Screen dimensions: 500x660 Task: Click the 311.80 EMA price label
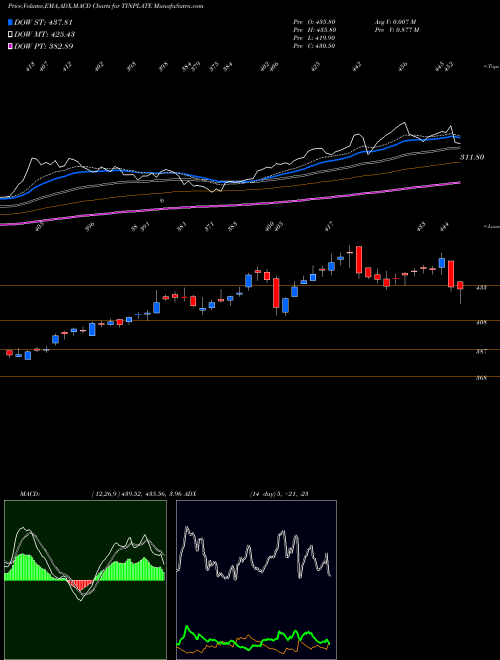(472, 157)
